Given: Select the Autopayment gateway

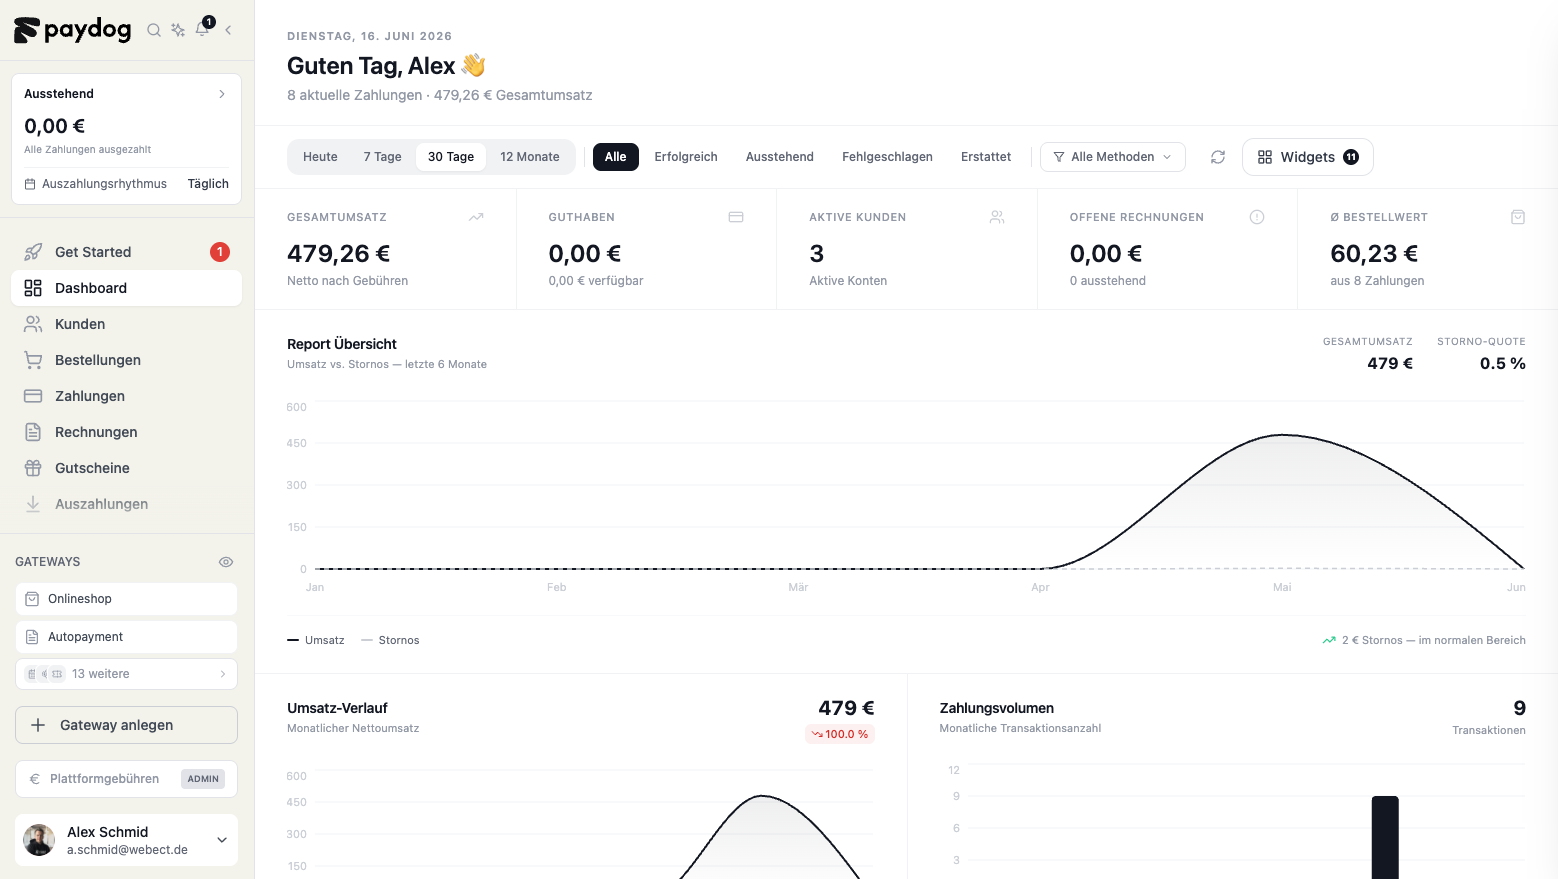Looking at the screenshot, I should (x=126, y=637).
